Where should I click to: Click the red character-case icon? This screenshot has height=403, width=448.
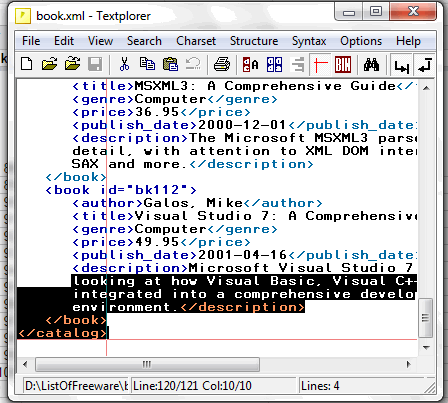coord(251,65)
